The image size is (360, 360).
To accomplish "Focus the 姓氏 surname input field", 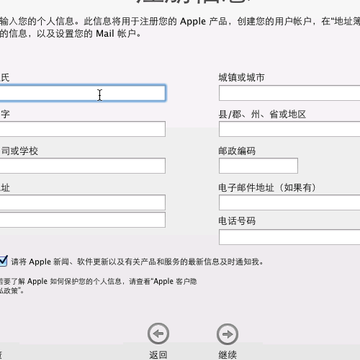I will 82,93.
